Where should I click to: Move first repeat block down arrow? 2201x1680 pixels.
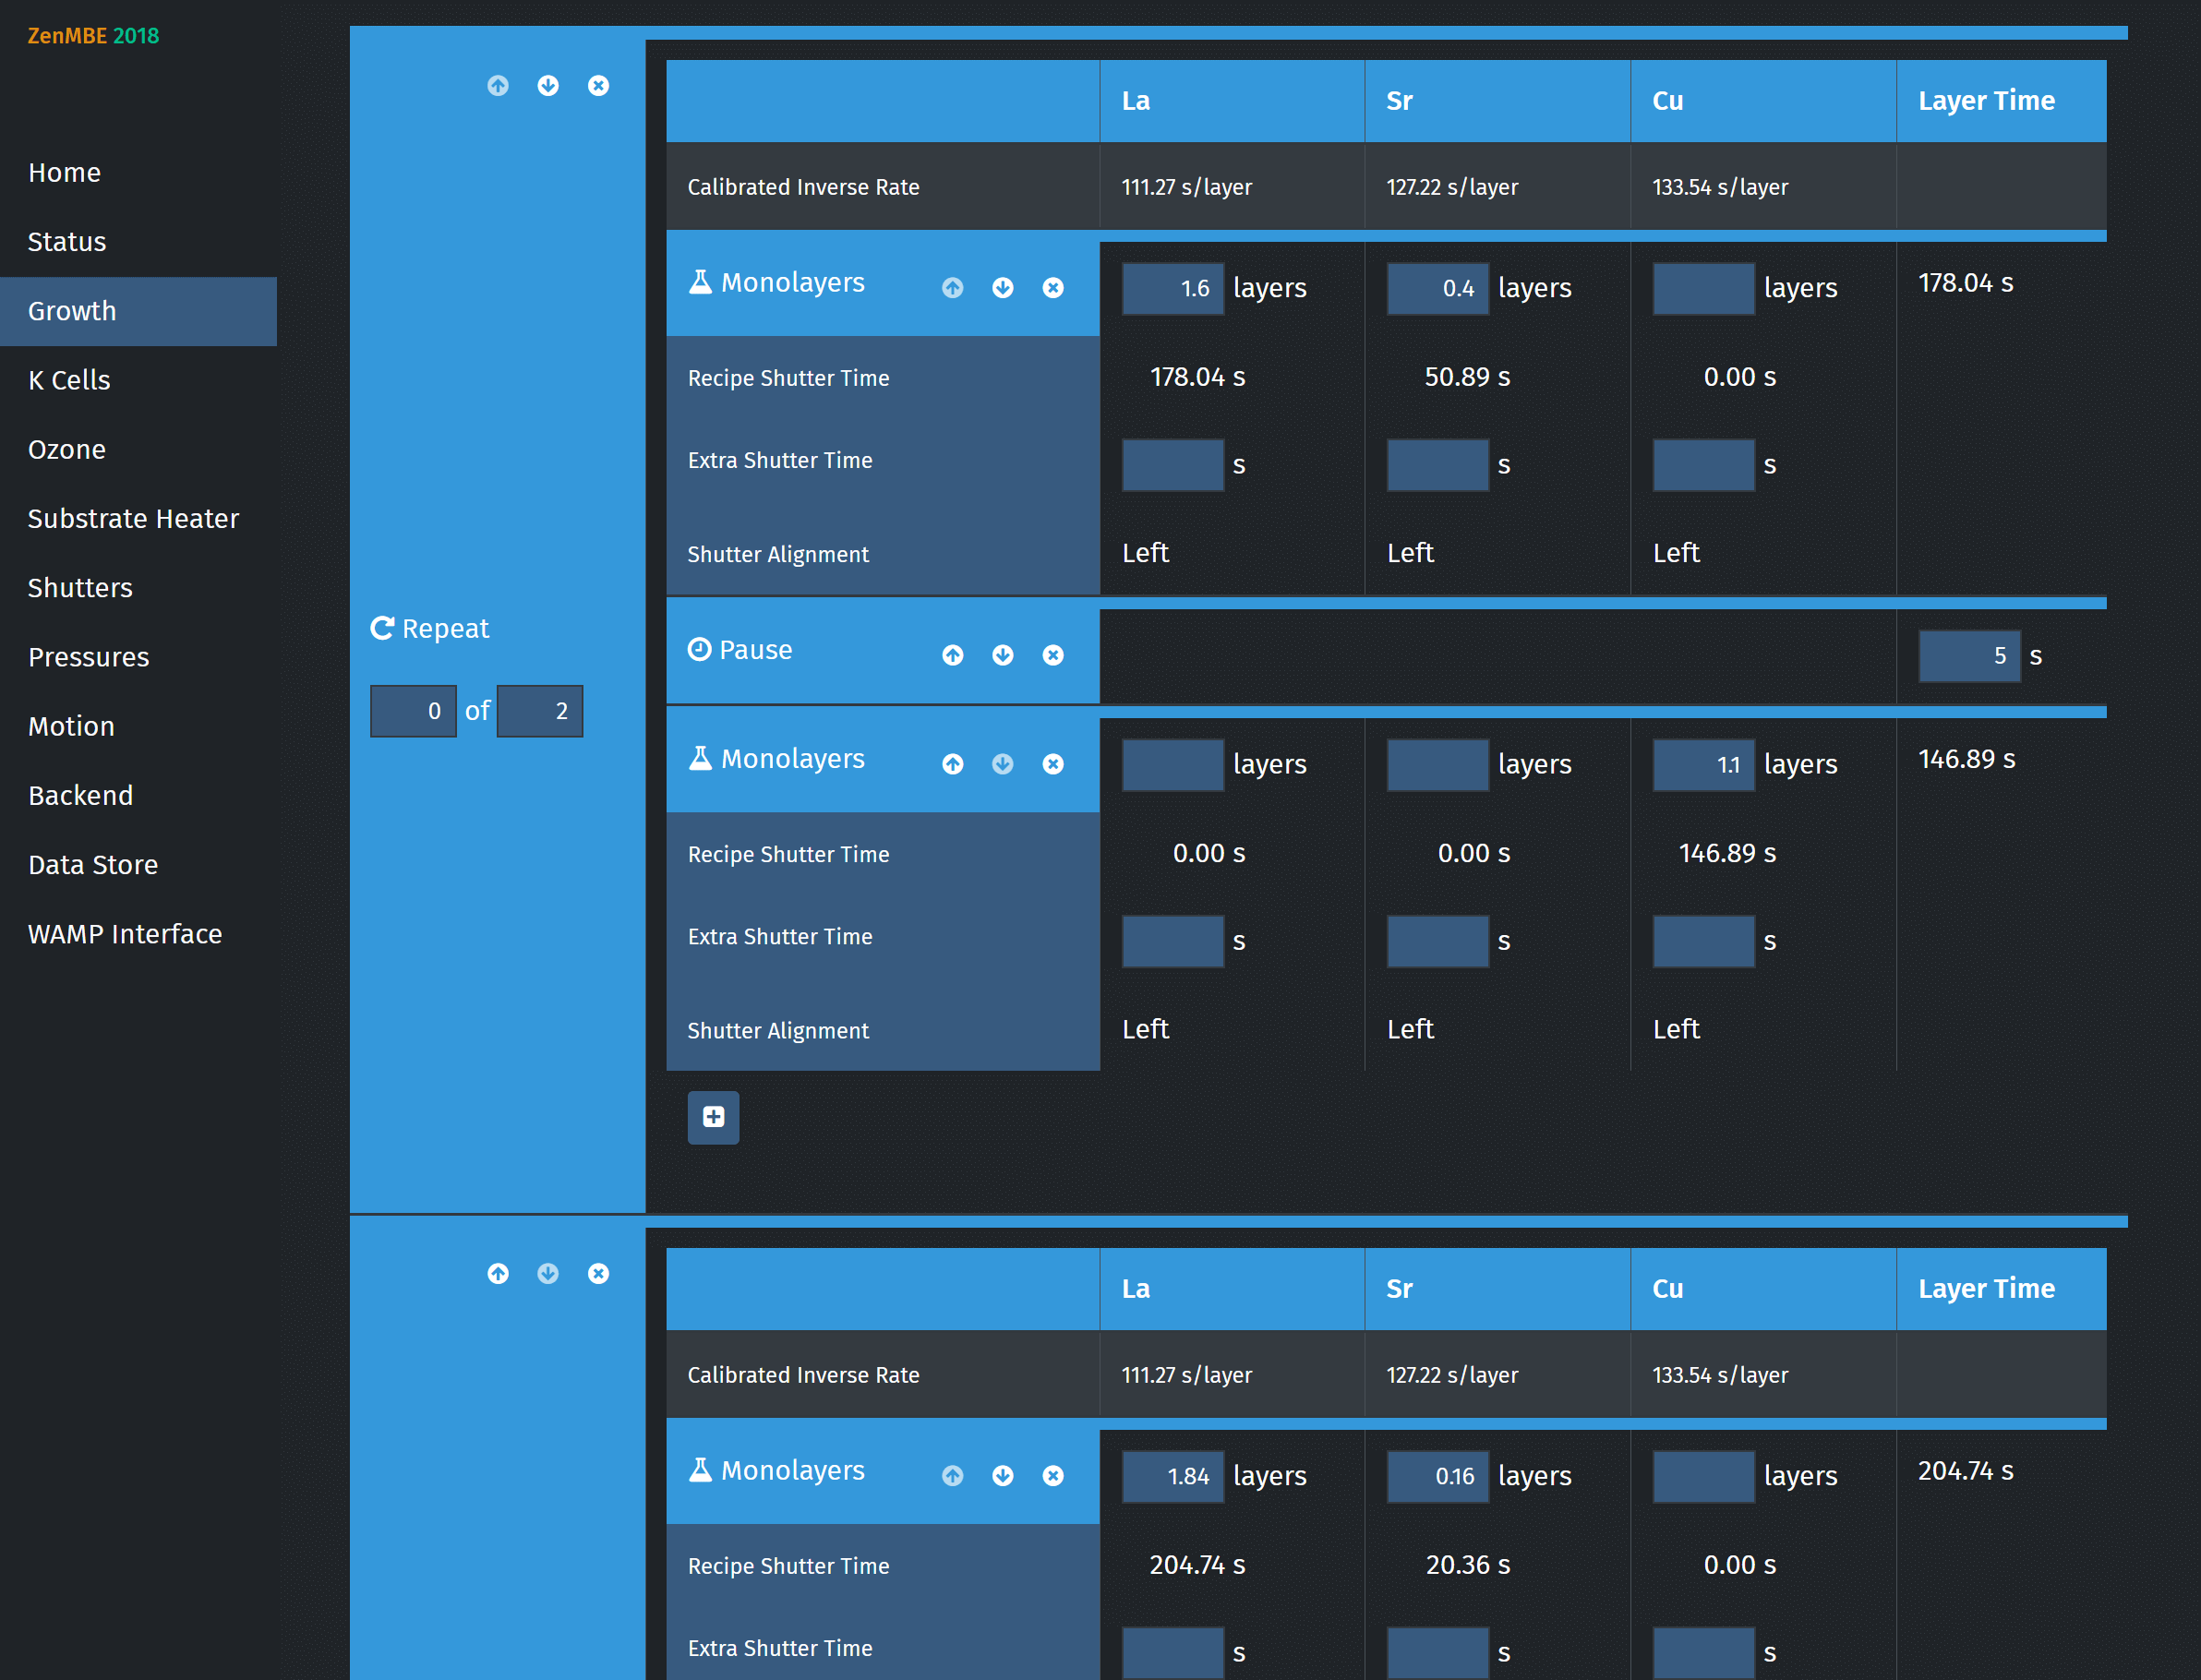click(x=548, y=86)
